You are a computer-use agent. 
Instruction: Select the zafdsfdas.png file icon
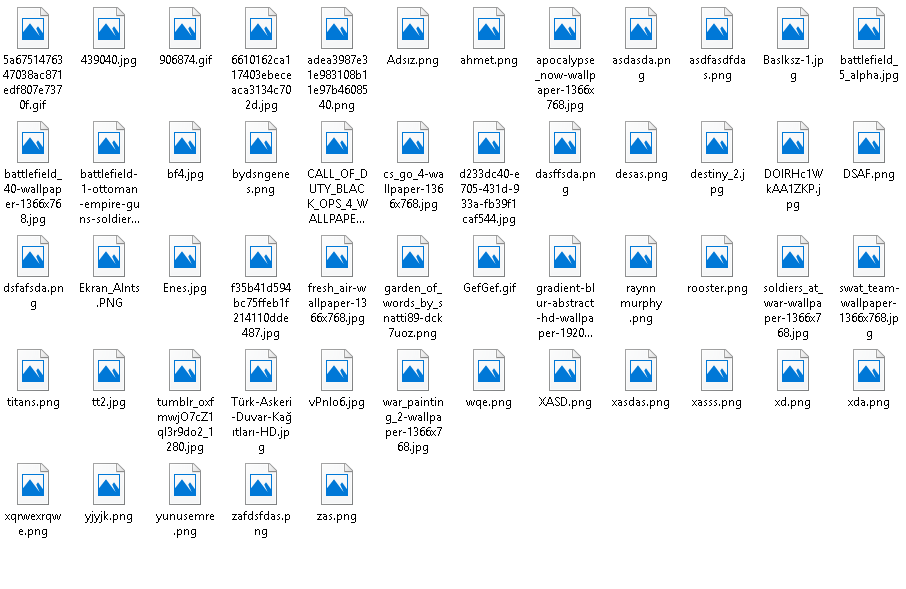(261, 484)
